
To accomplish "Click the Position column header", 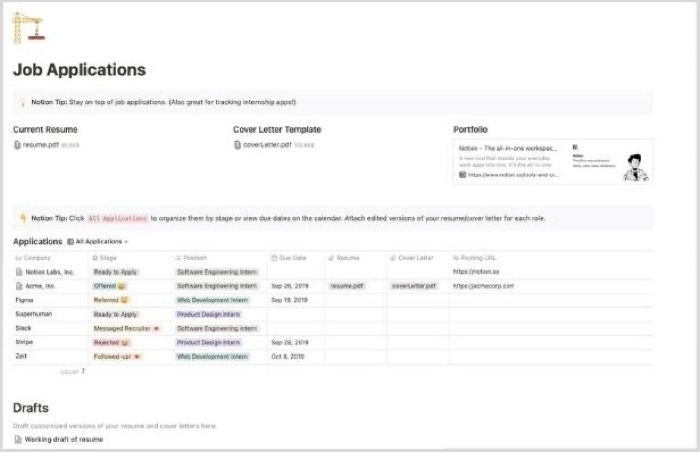I will pyautogui.click(x=220, y=258).
